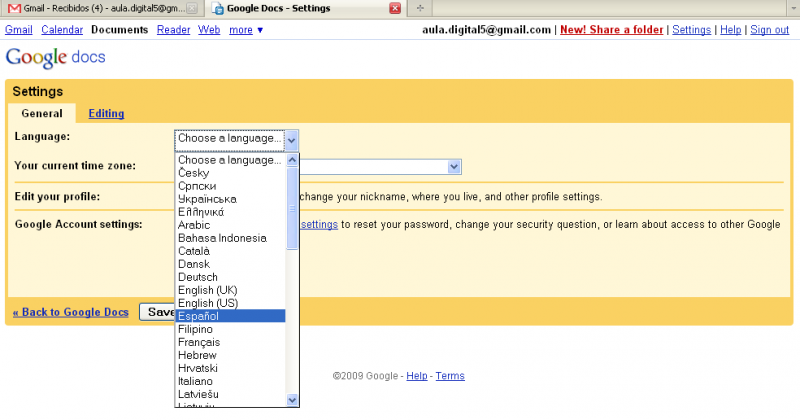Select English (UK) from the language list

230,290
